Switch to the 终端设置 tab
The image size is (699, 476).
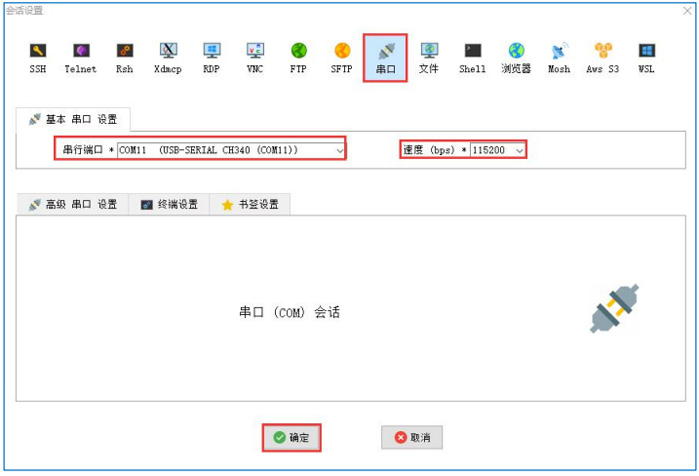click(x=169, y=205)
